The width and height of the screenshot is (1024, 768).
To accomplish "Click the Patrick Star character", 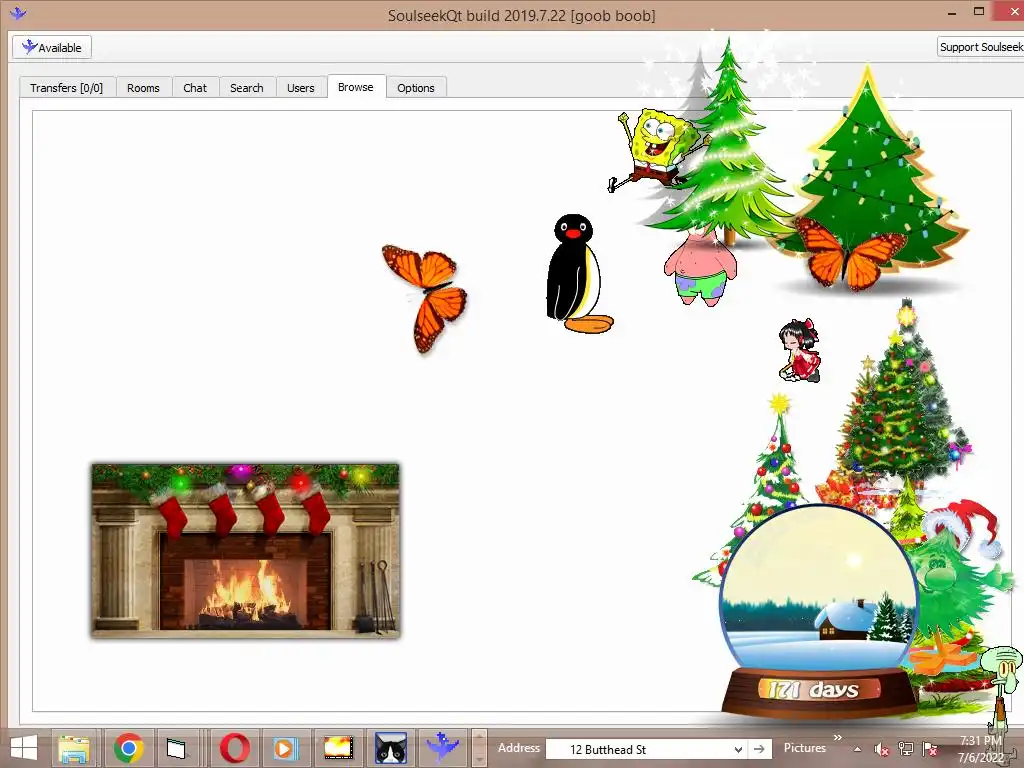I will click(700, 267).
